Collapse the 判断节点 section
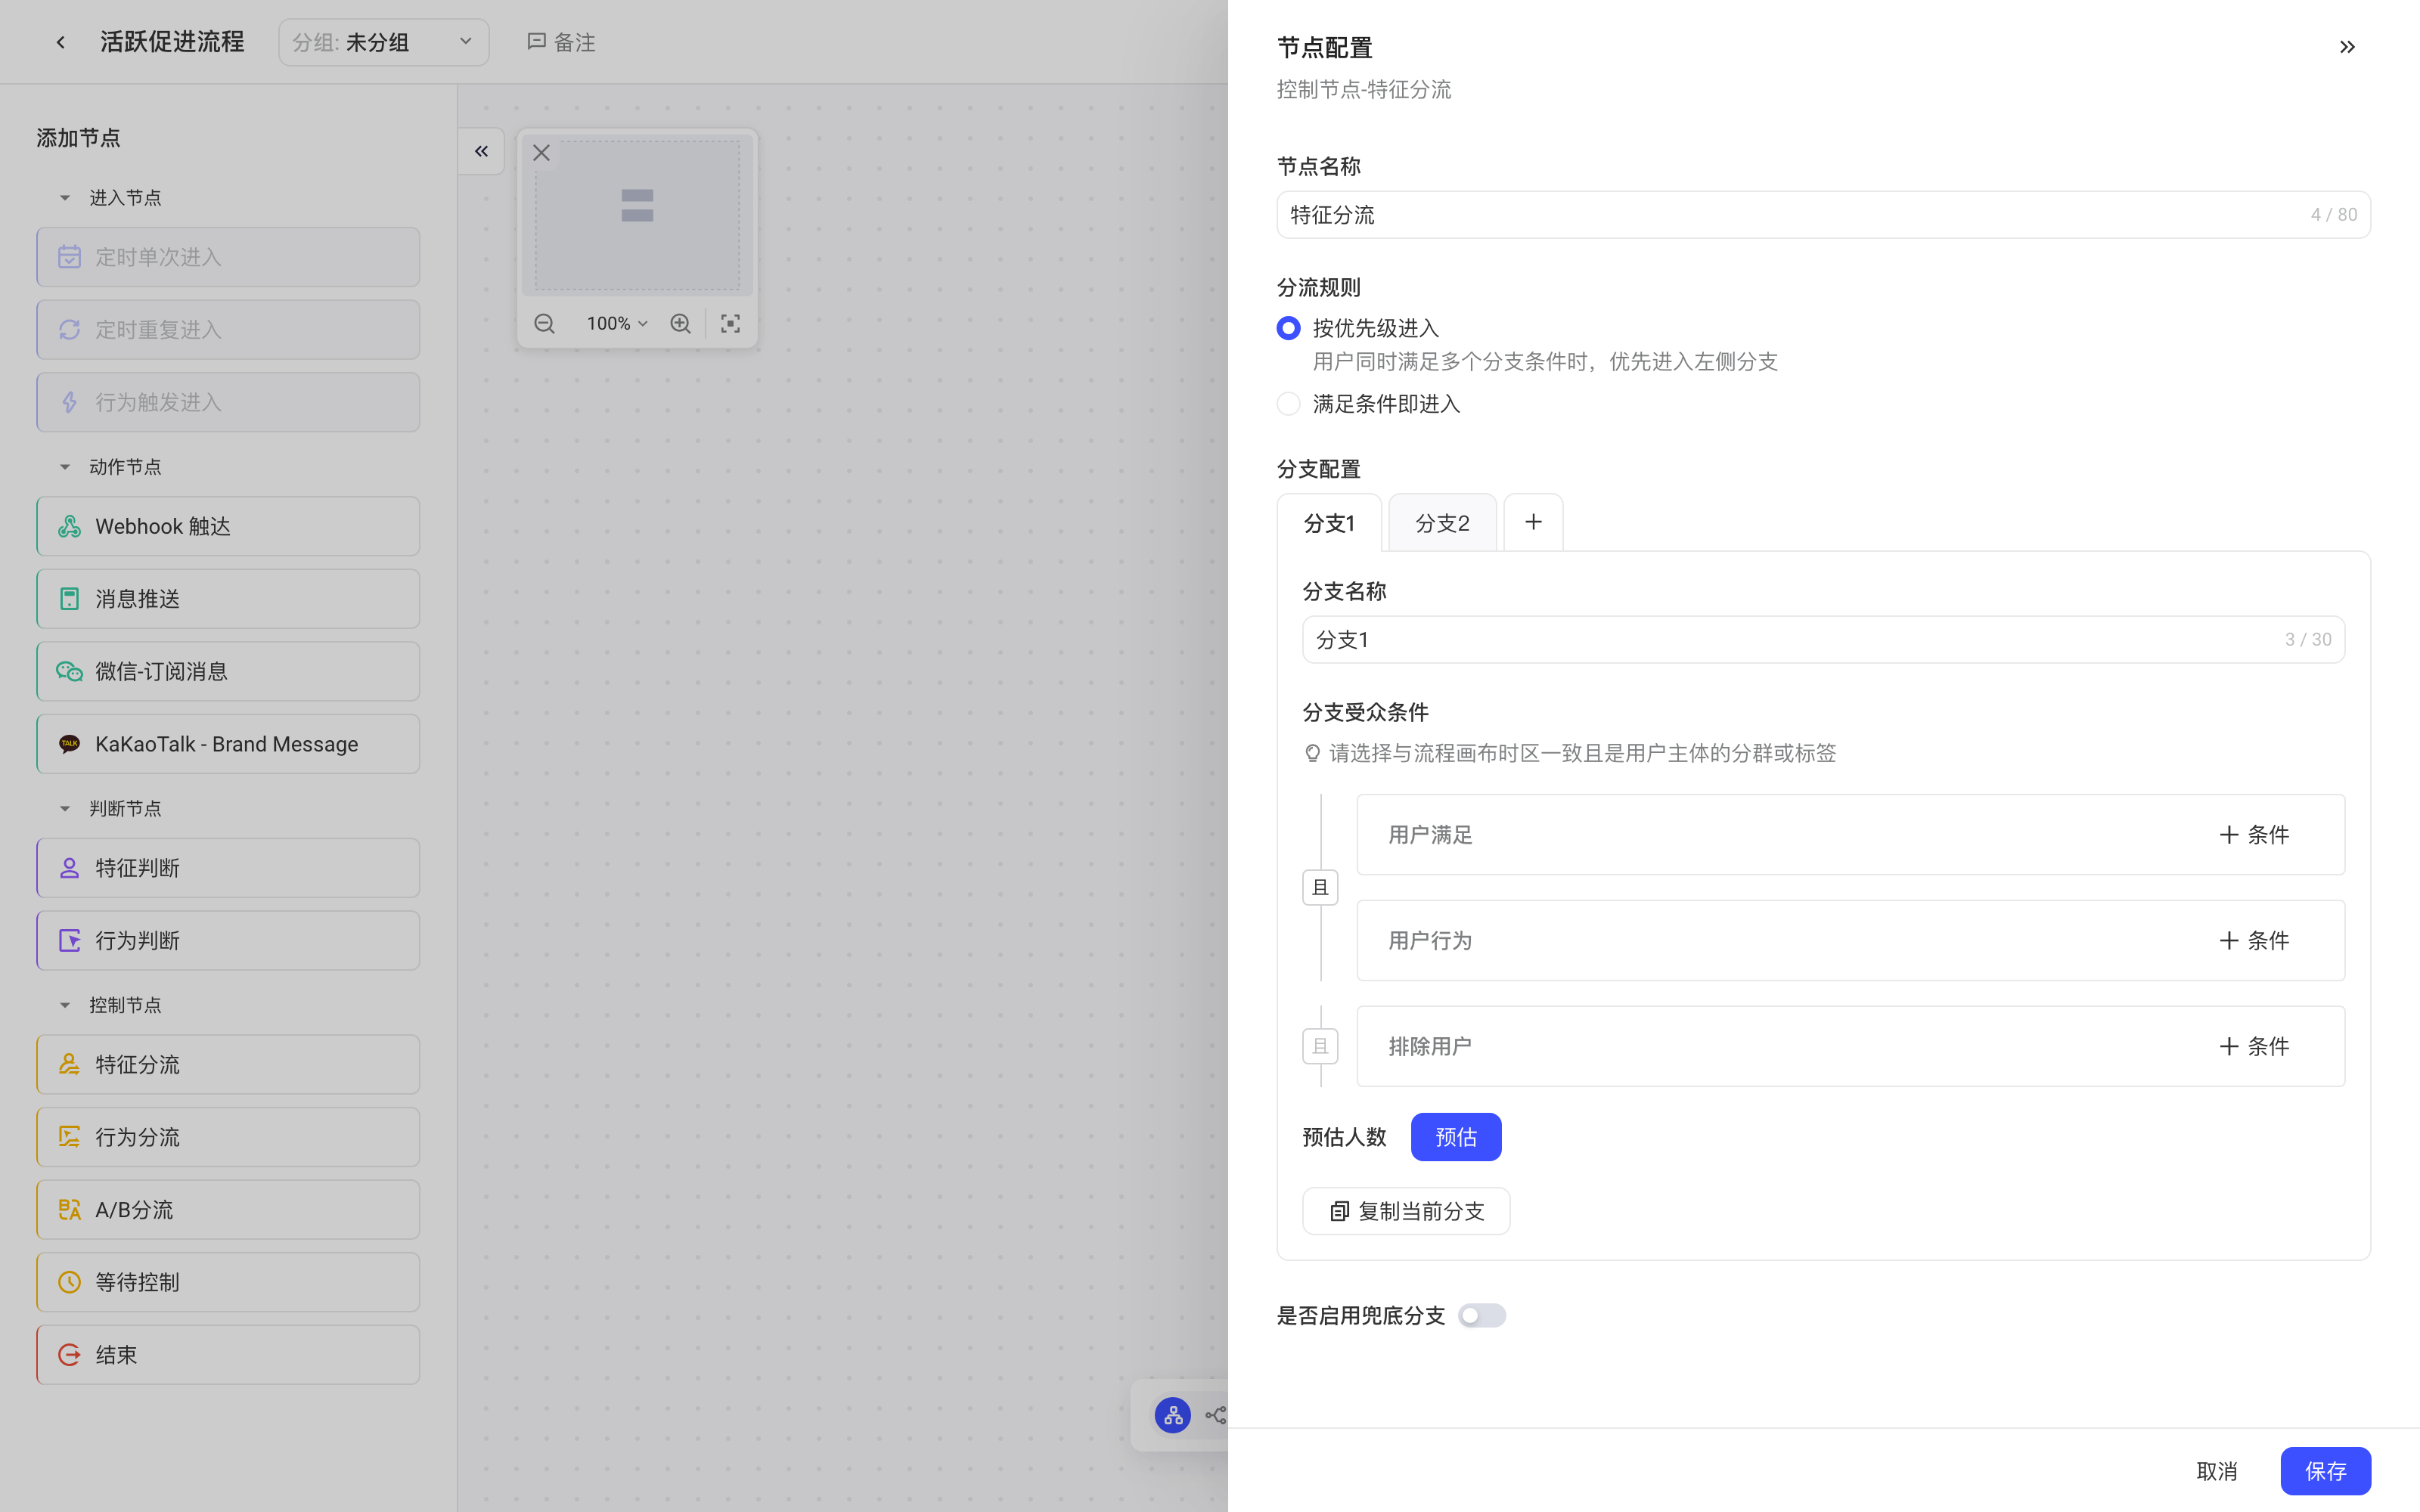The height and width of the screenshot is (1512, 2420). (x=65, y=808)
